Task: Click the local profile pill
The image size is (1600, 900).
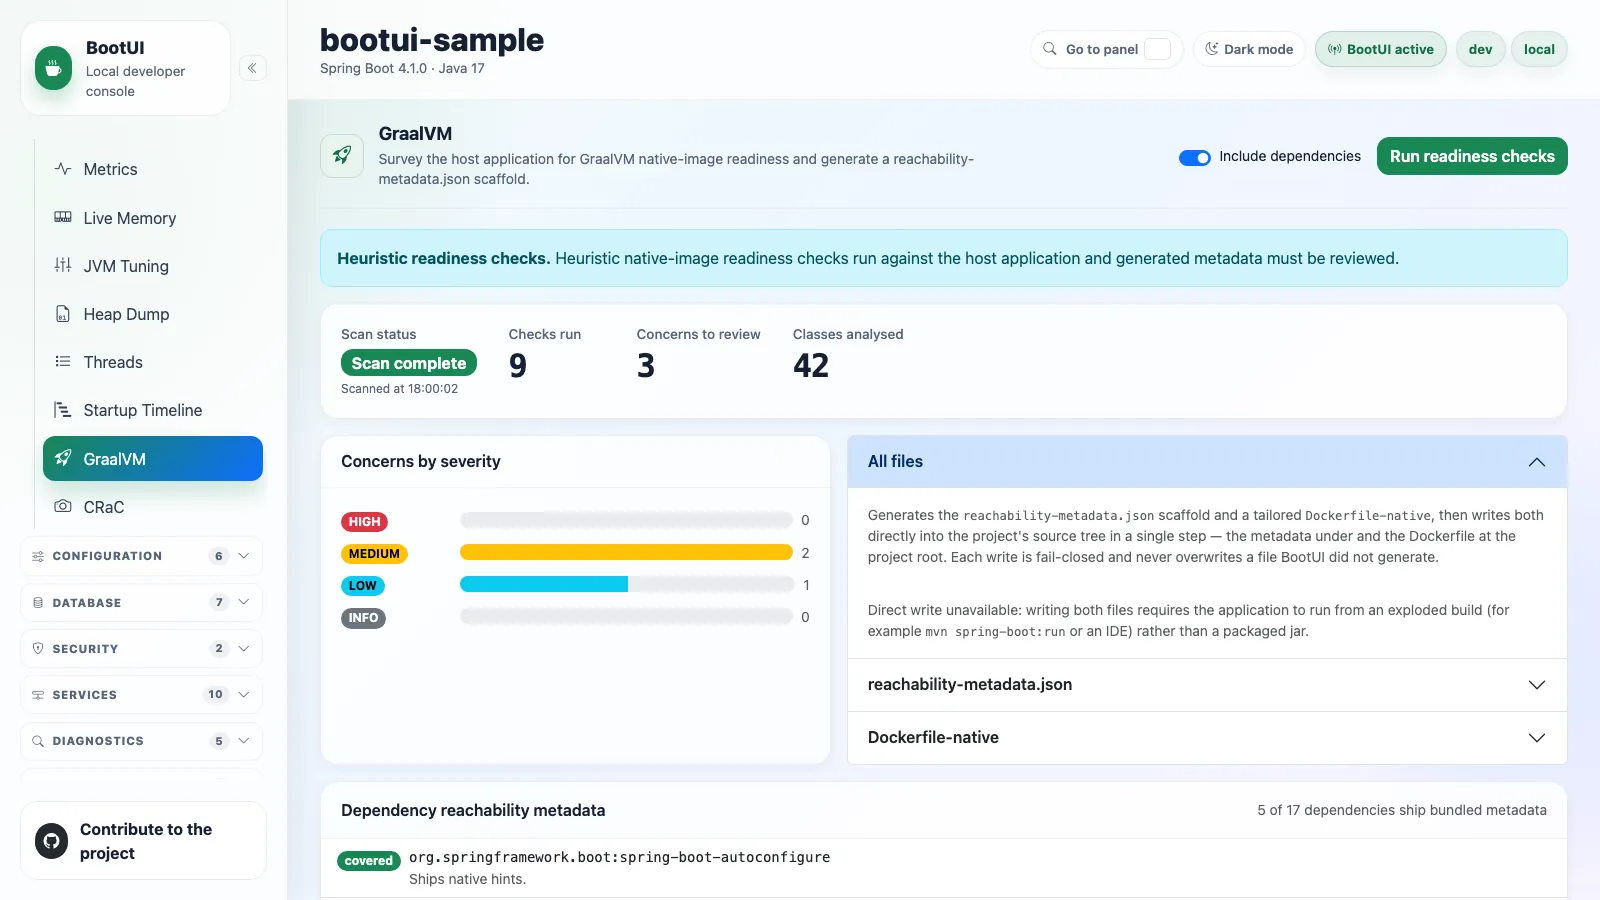Action: coord(1539,49)
